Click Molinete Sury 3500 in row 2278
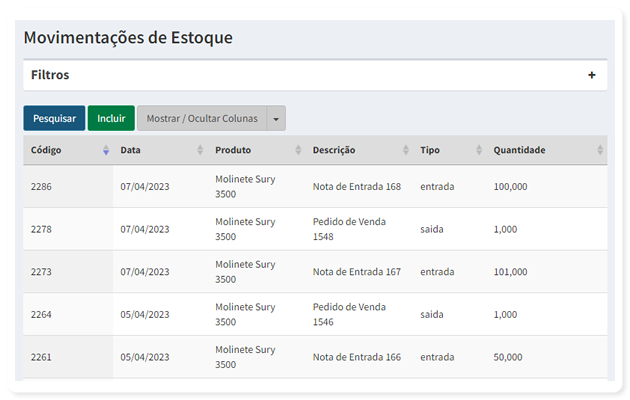The width and height of the screenshot is (630, 400). coord(245,229)
